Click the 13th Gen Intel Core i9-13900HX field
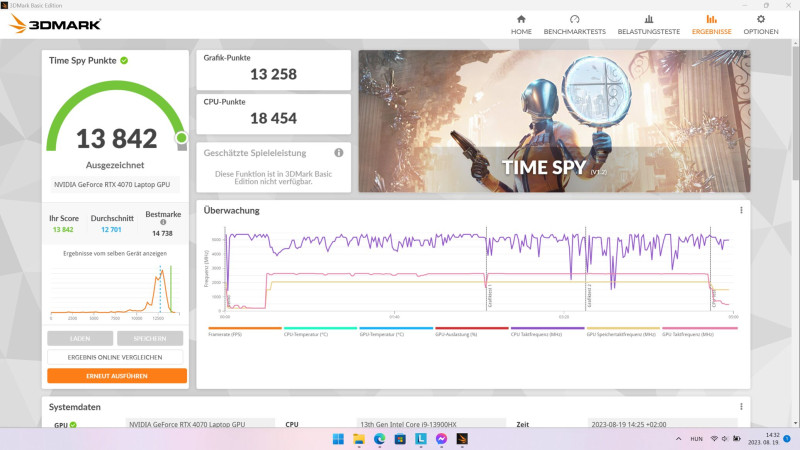This screenshot has height=450, width=800. pos(432,423)
